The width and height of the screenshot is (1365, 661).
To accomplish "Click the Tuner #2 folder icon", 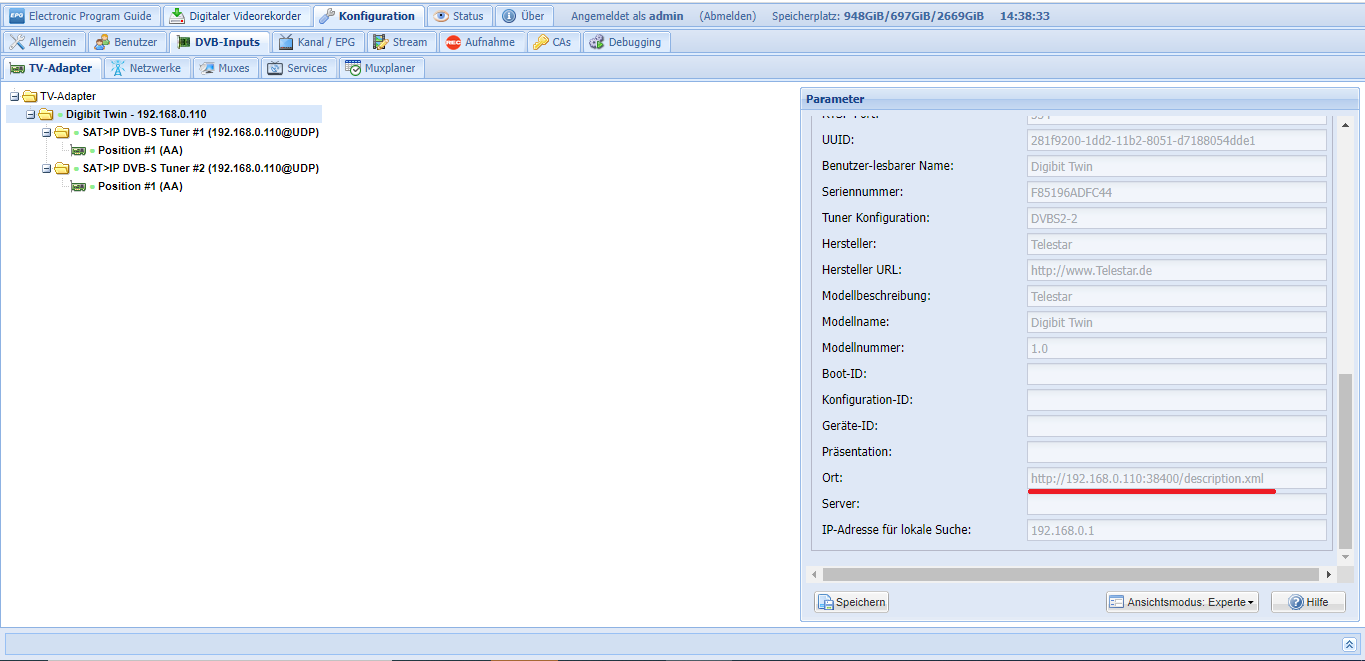I will [x=62, y=168].
